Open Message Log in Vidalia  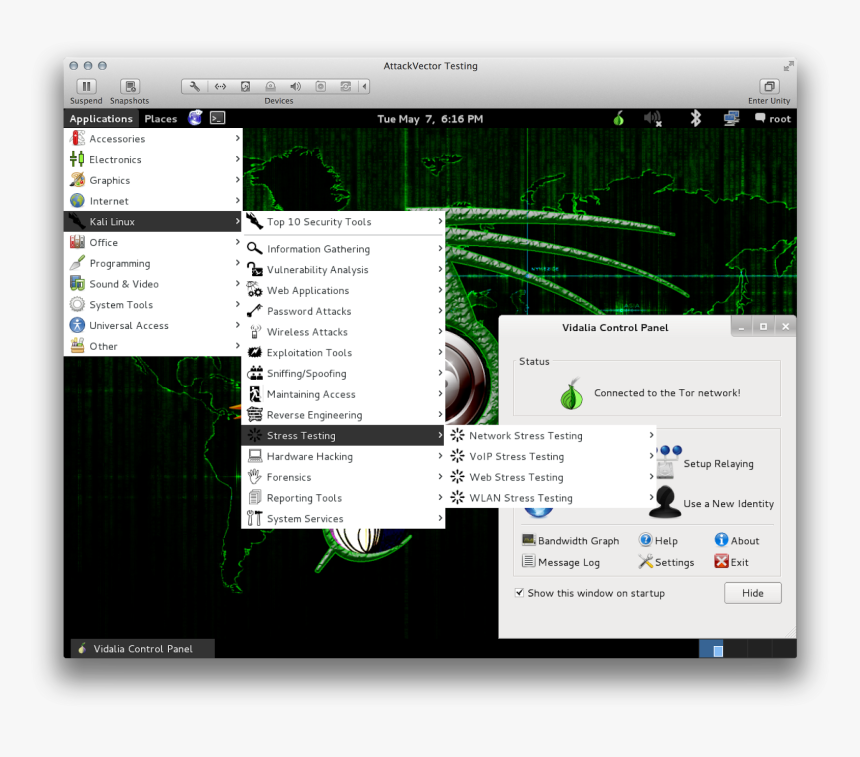click(x=561, y=562)
